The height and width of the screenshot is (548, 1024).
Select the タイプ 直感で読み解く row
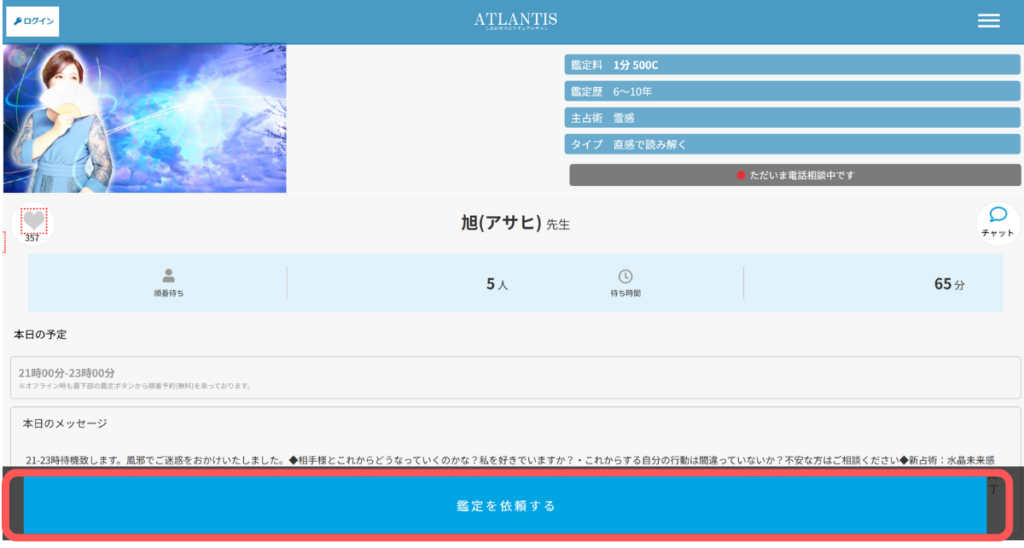792,144
